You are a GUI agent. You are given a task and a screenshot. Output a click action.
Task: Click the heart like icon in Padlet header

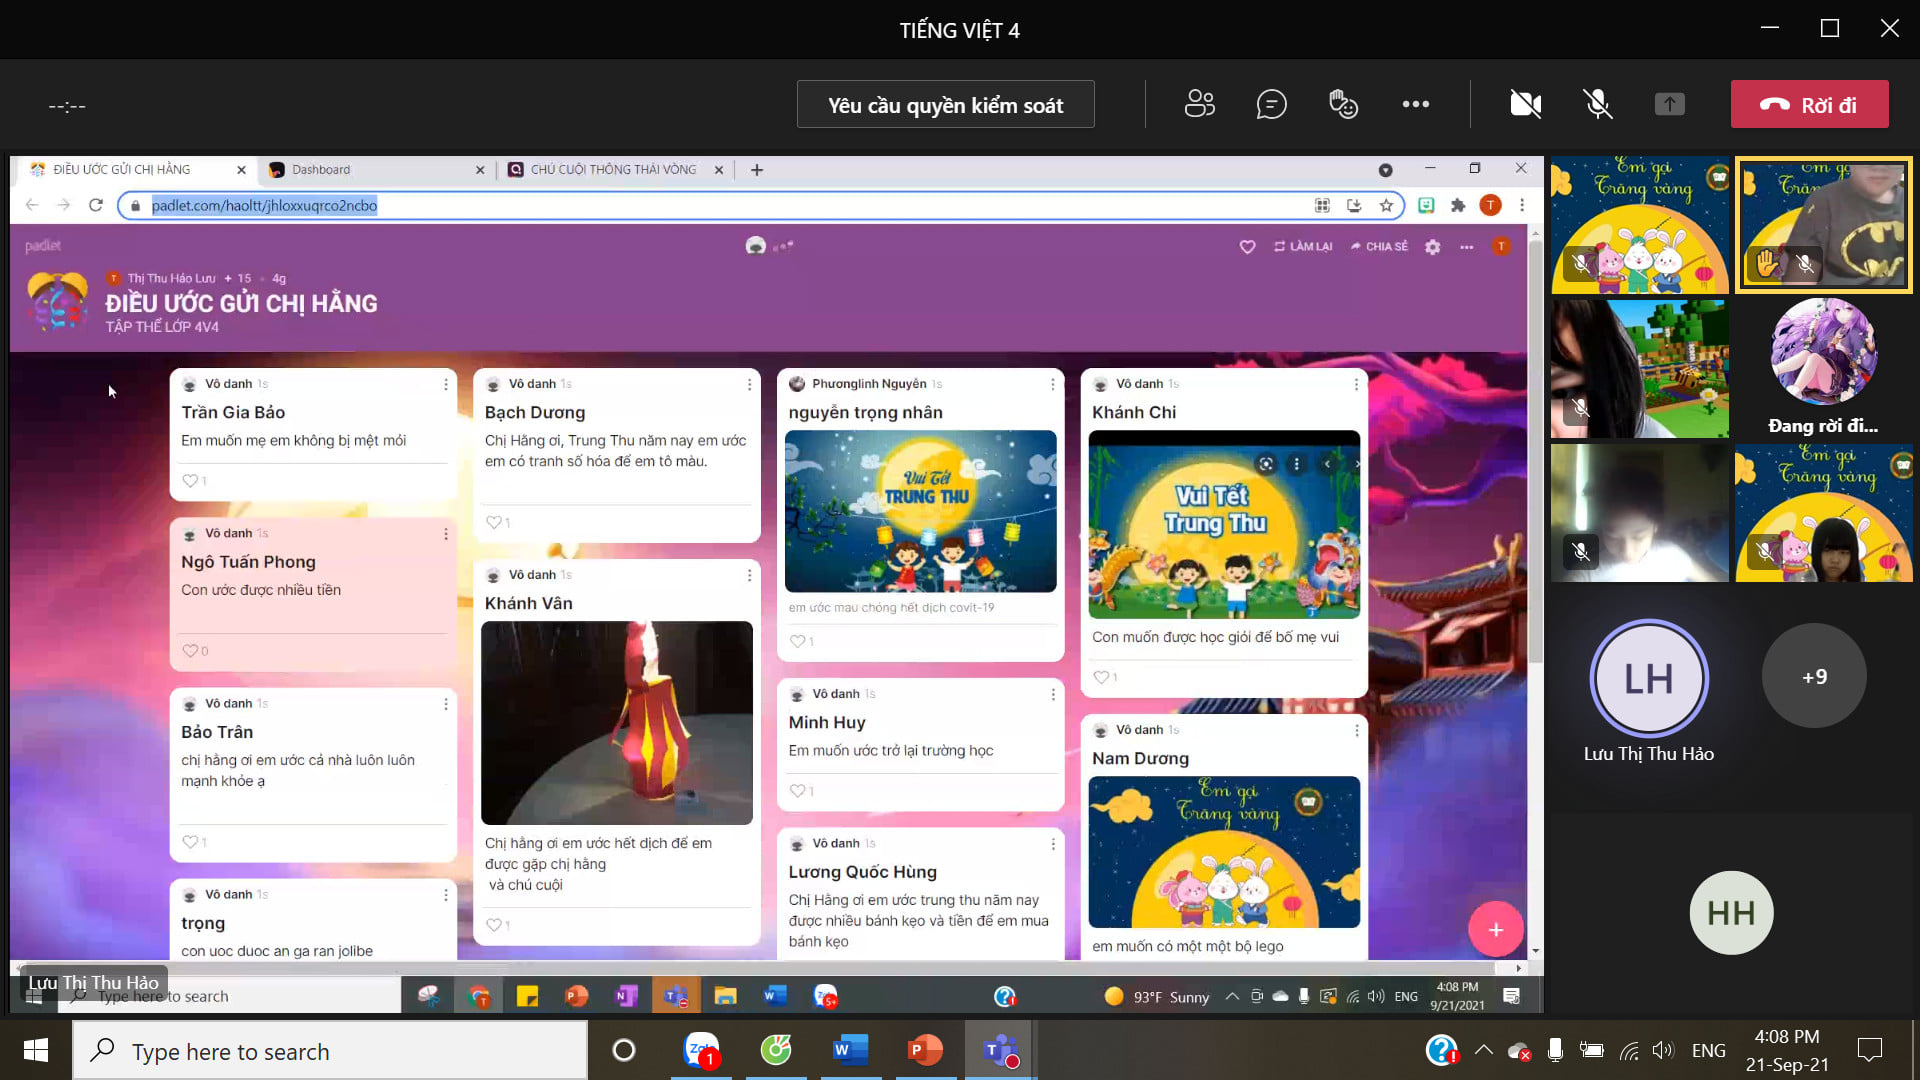click(x=1247, y=247)
